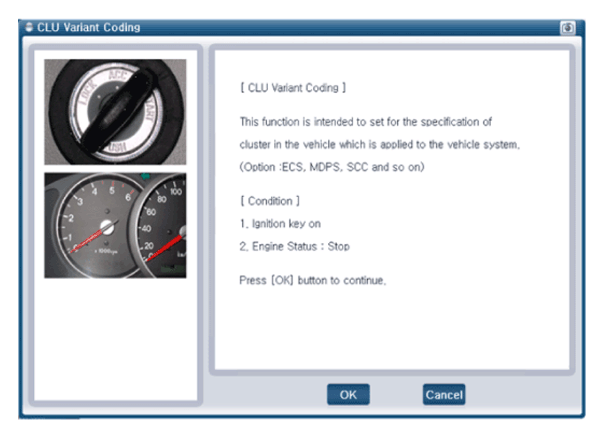Select the instrument cluster gauge image
Screen dimensions: 604x438
pyautogui.click(x=115, y=225)
